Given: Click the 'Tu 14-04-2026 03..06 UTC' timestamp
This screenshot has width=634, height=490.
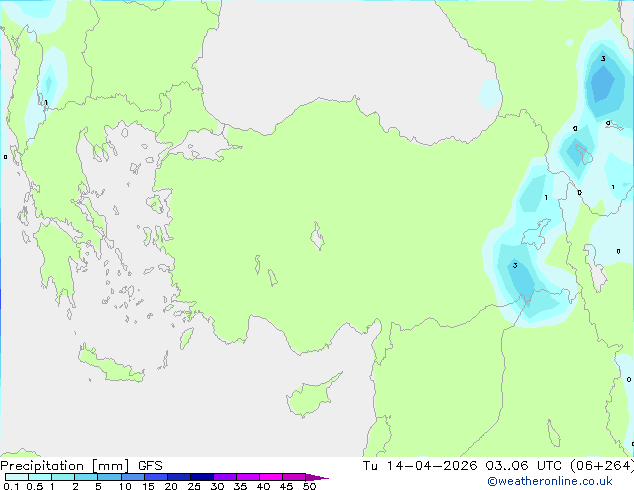Looking at the screenshot, I should click(x=462, y=466).
